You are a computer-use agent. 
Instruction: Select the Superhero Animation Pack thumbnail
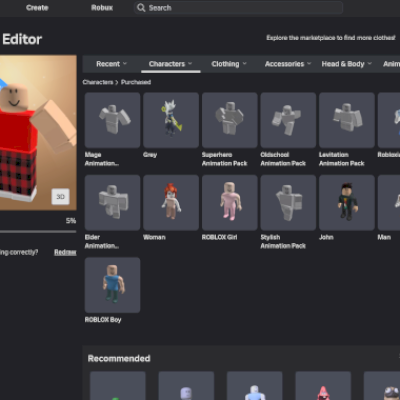pyautogui.click(x=230, y=120)
